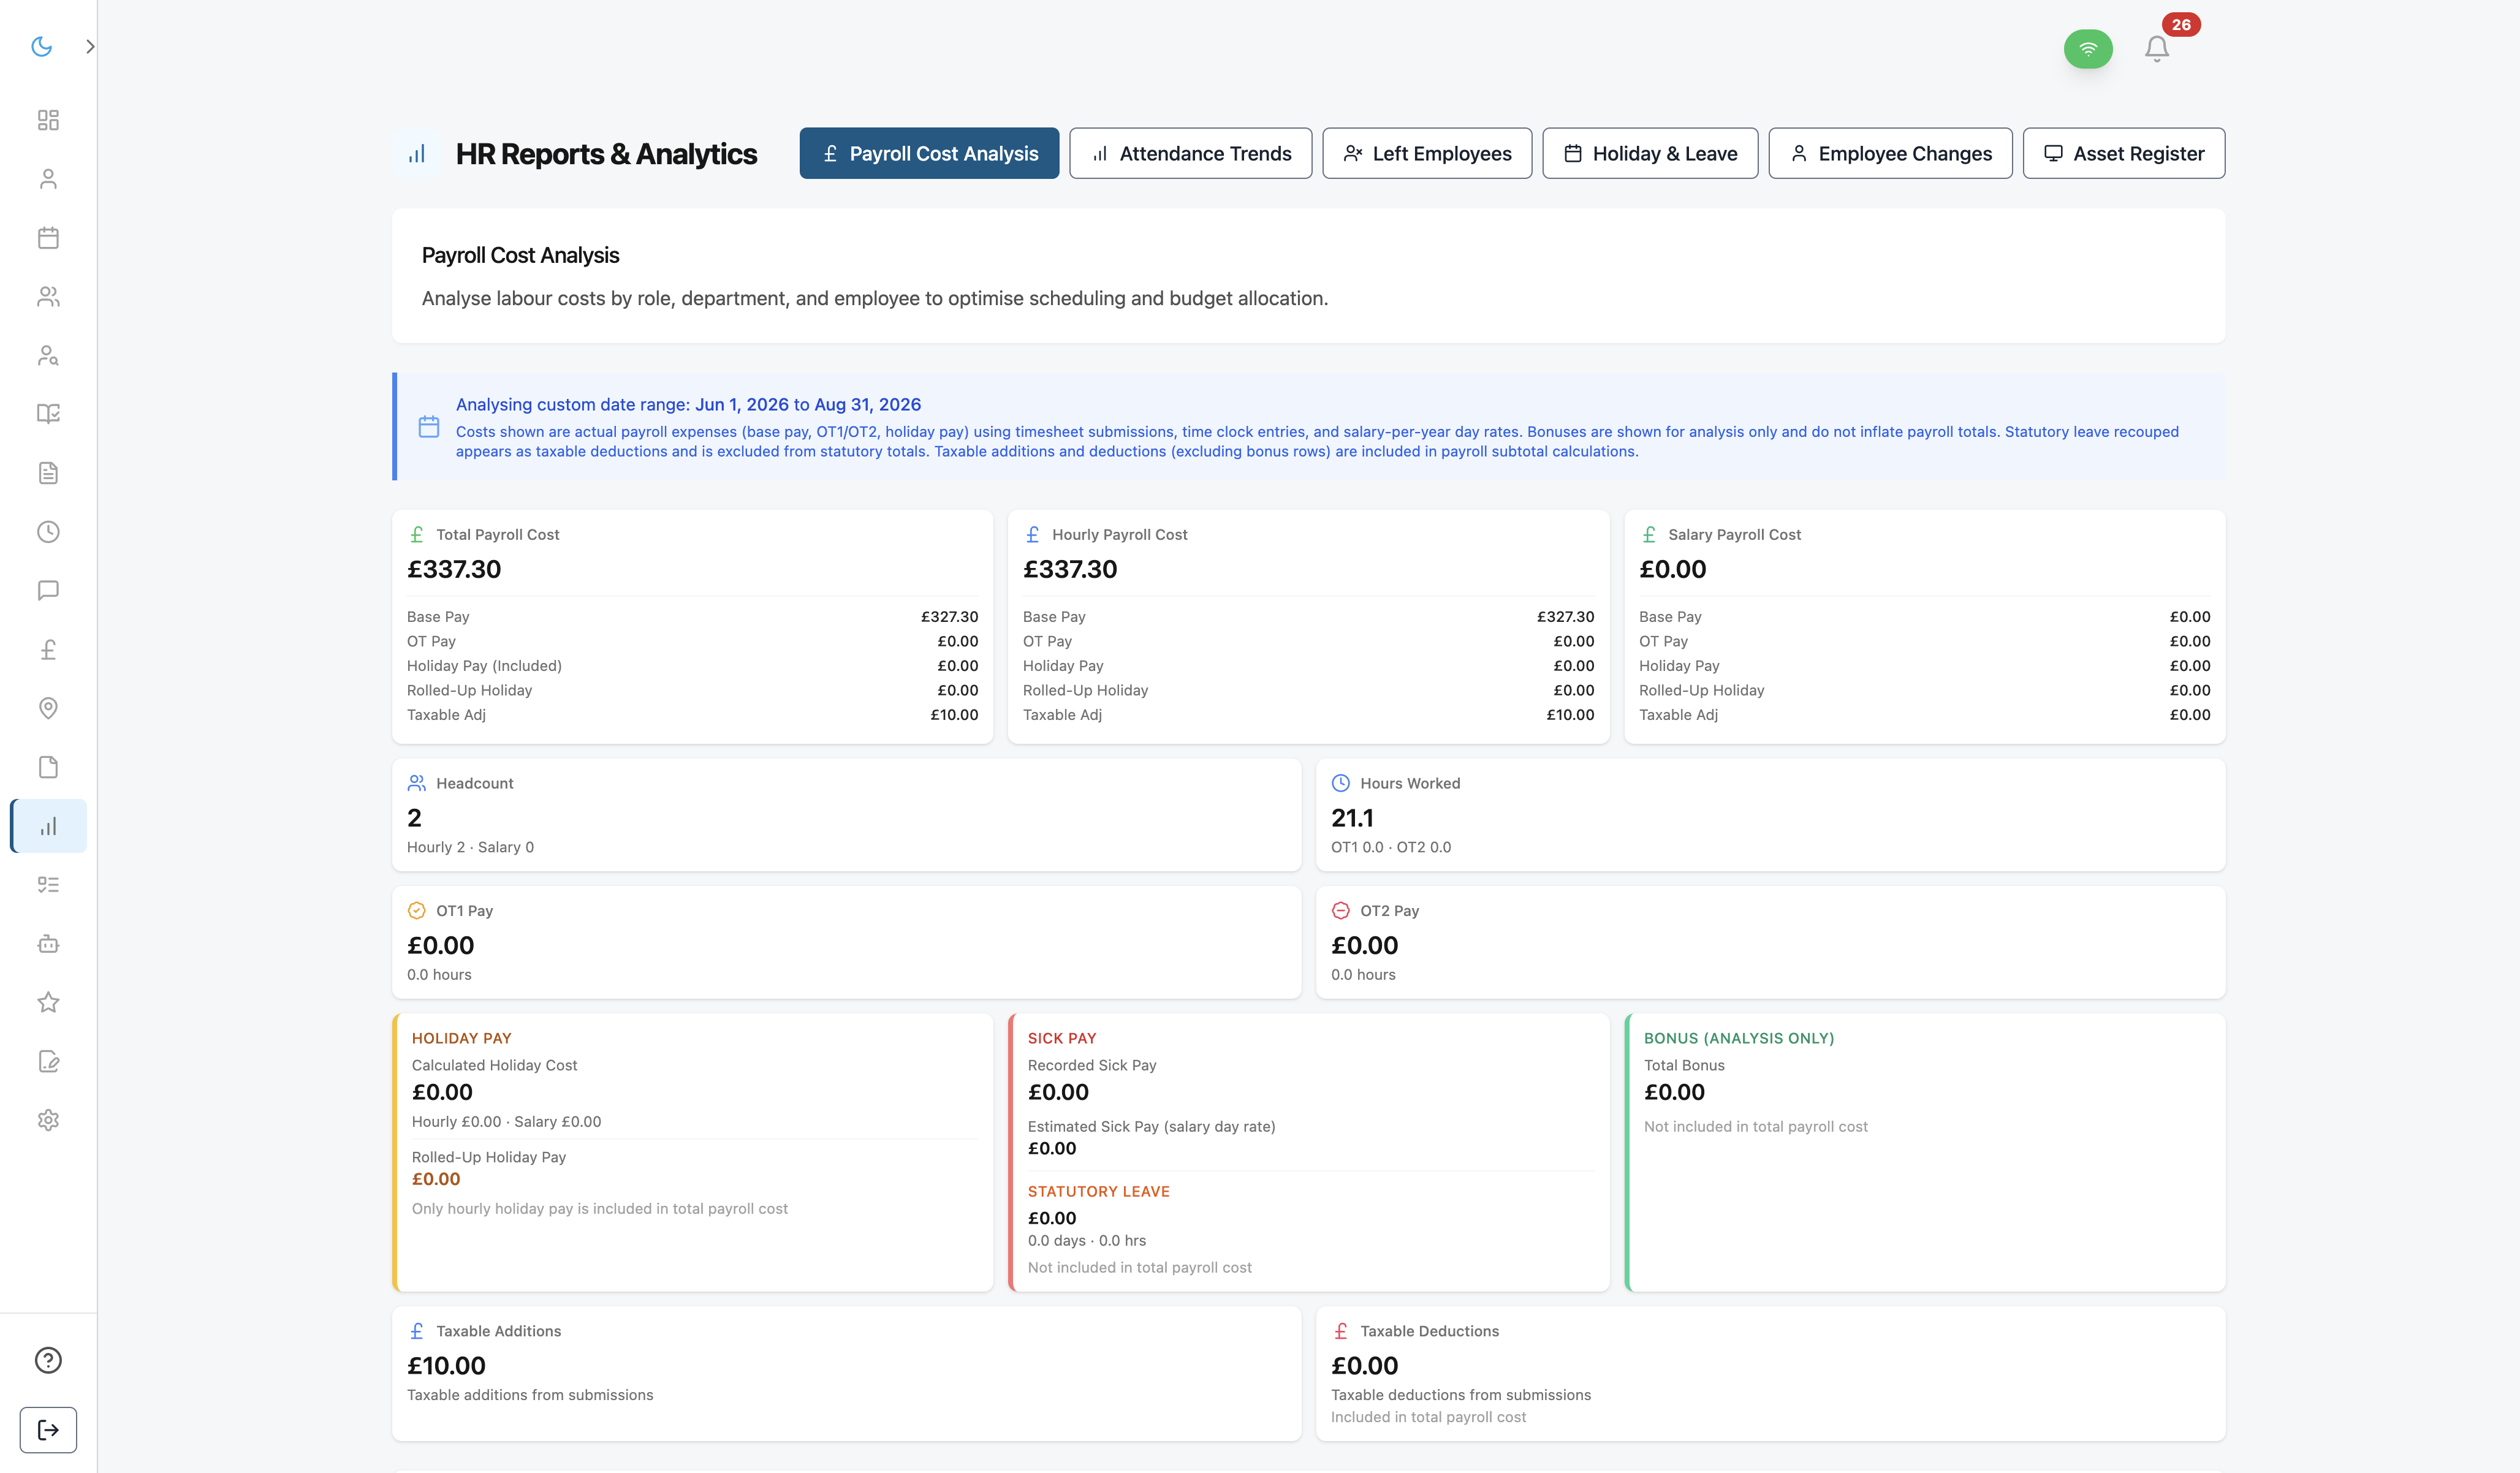Click the 'Salary Payroll Cost' card title
This screenshot has width=2520, height=1473.
point(1734,535)
